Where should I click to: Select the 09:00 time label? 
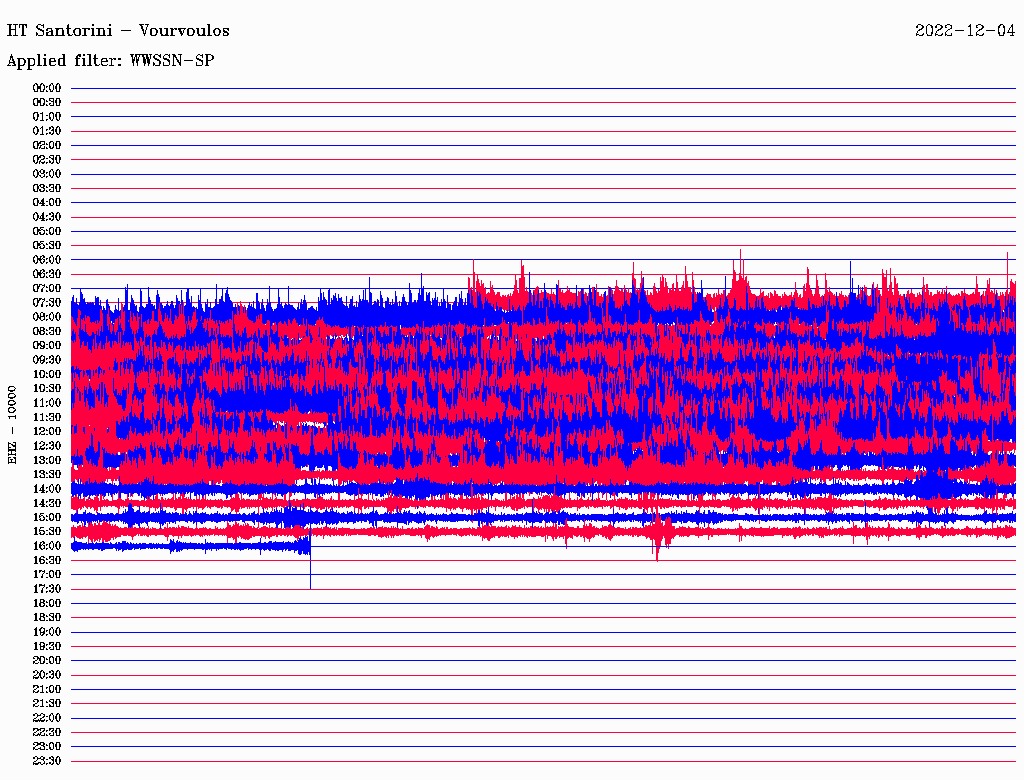(x=47, y=346)
